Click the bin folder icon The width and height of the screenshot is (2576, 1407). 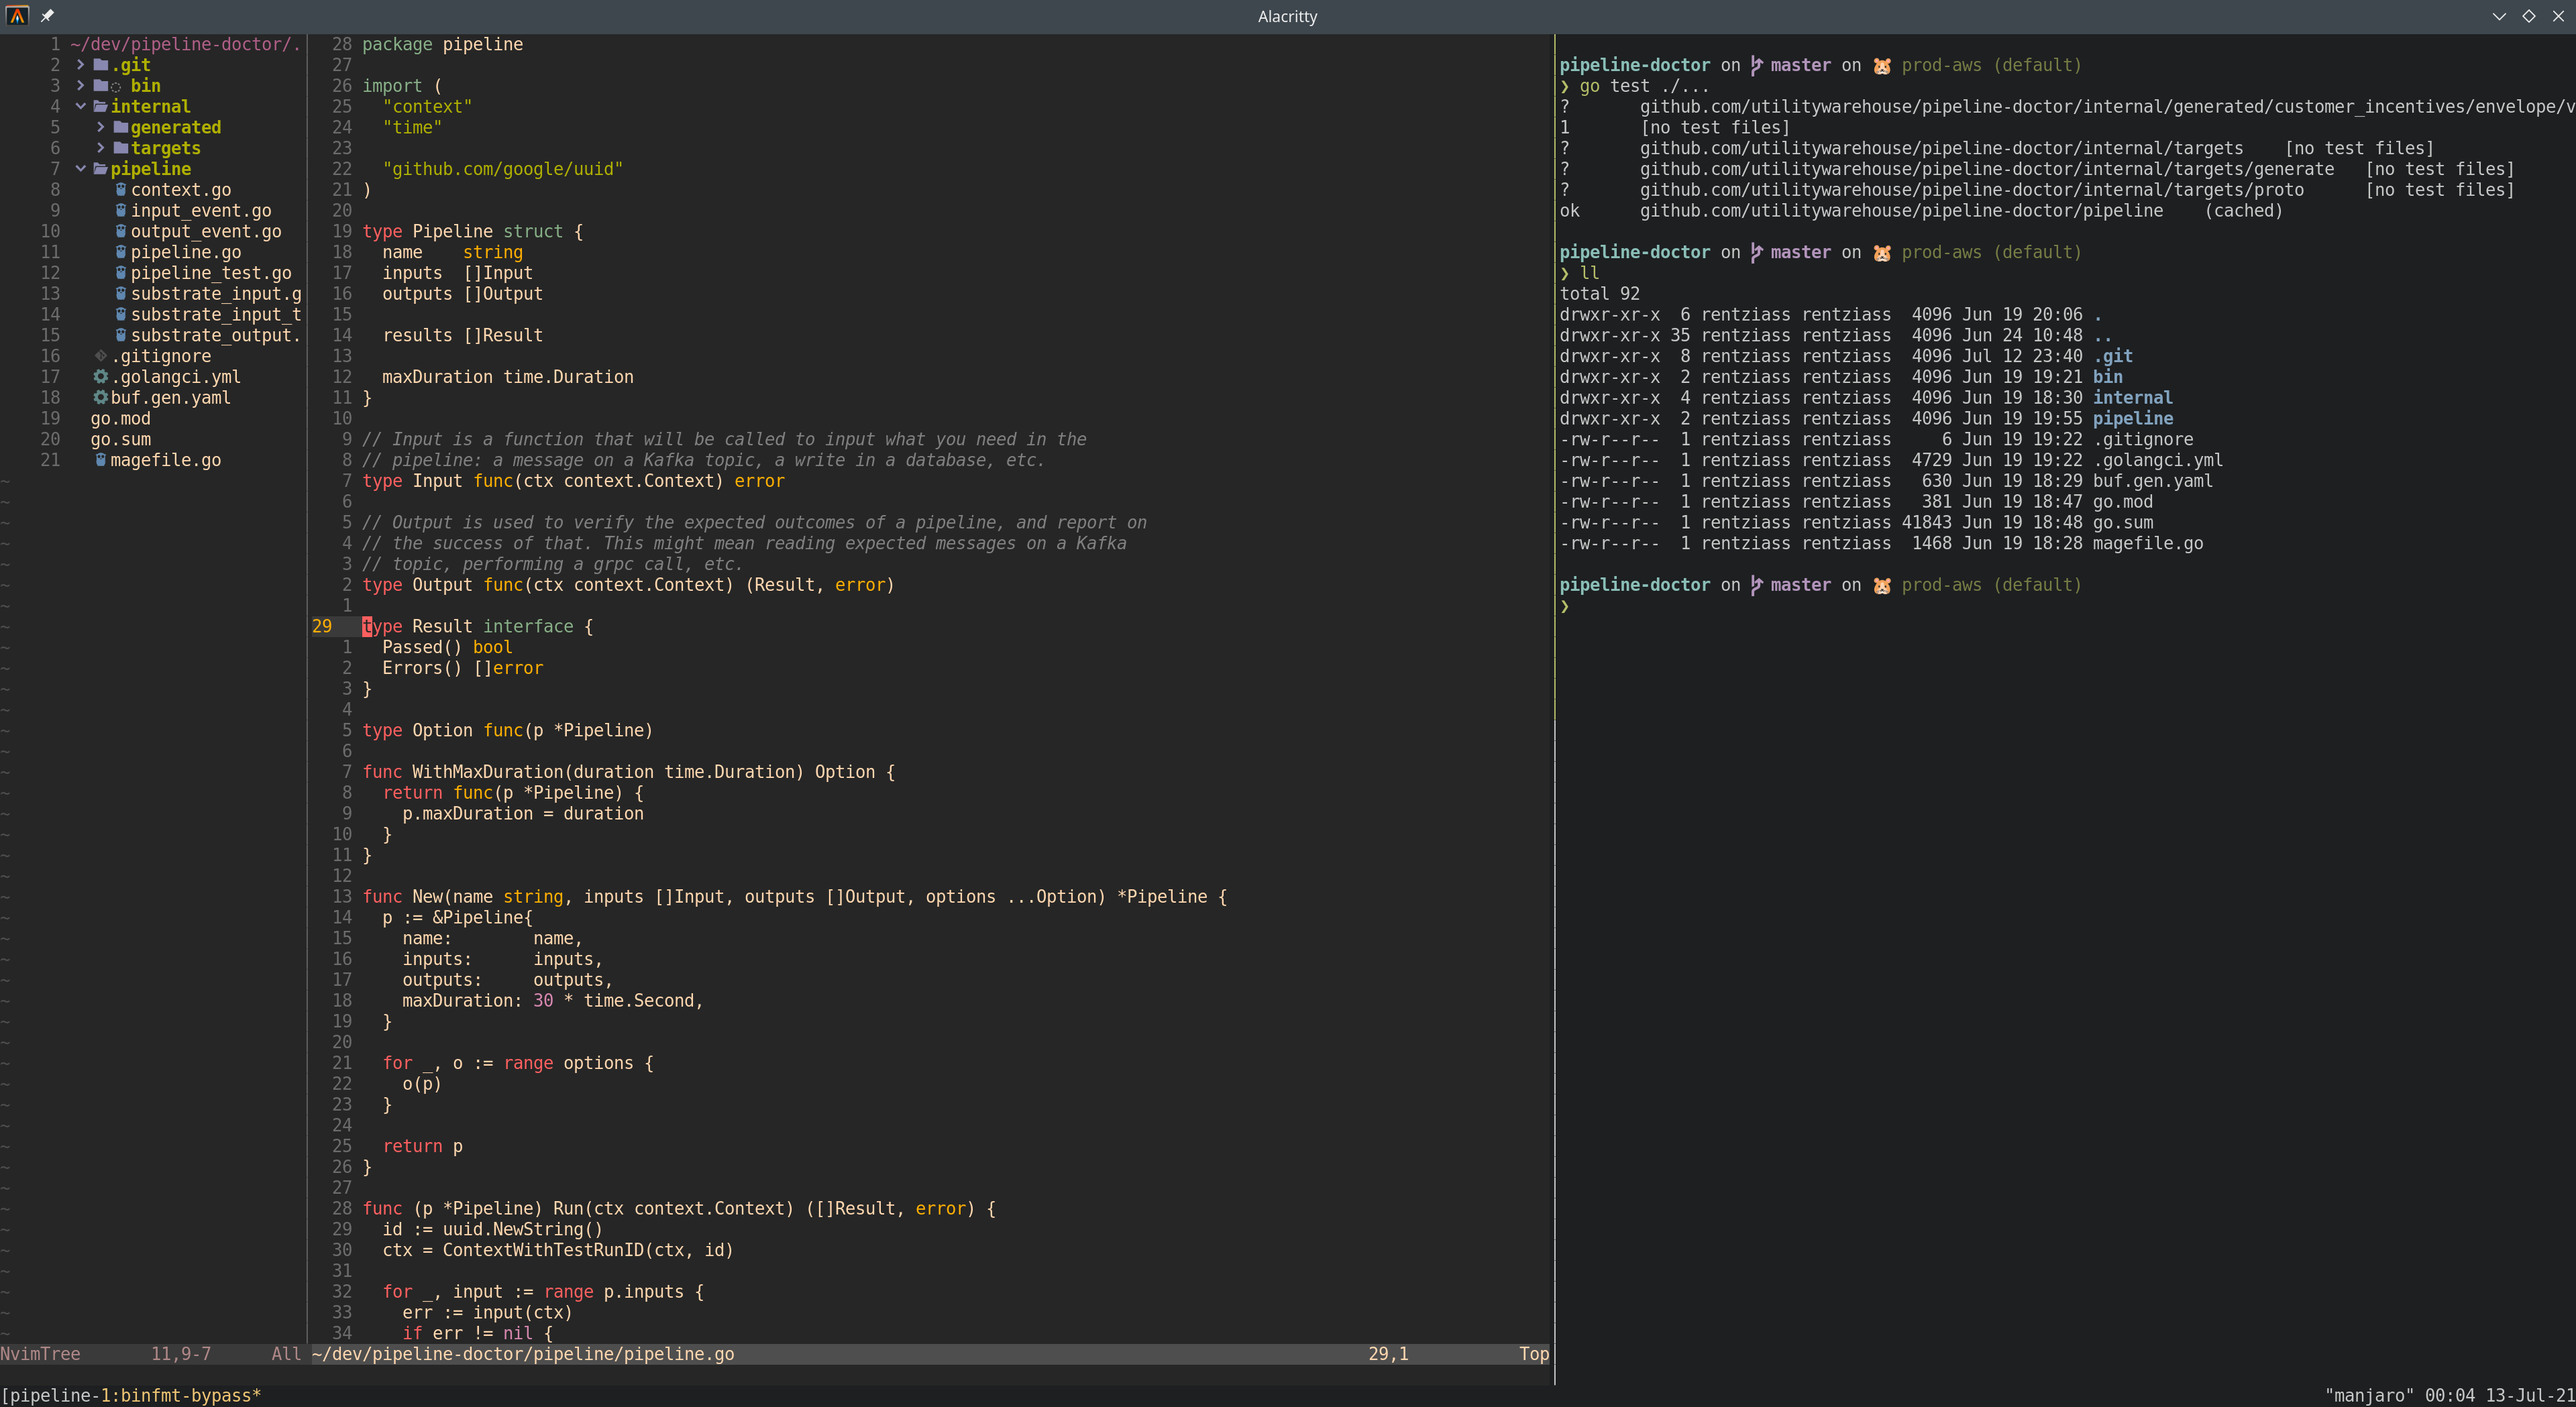tap(101, 86)
